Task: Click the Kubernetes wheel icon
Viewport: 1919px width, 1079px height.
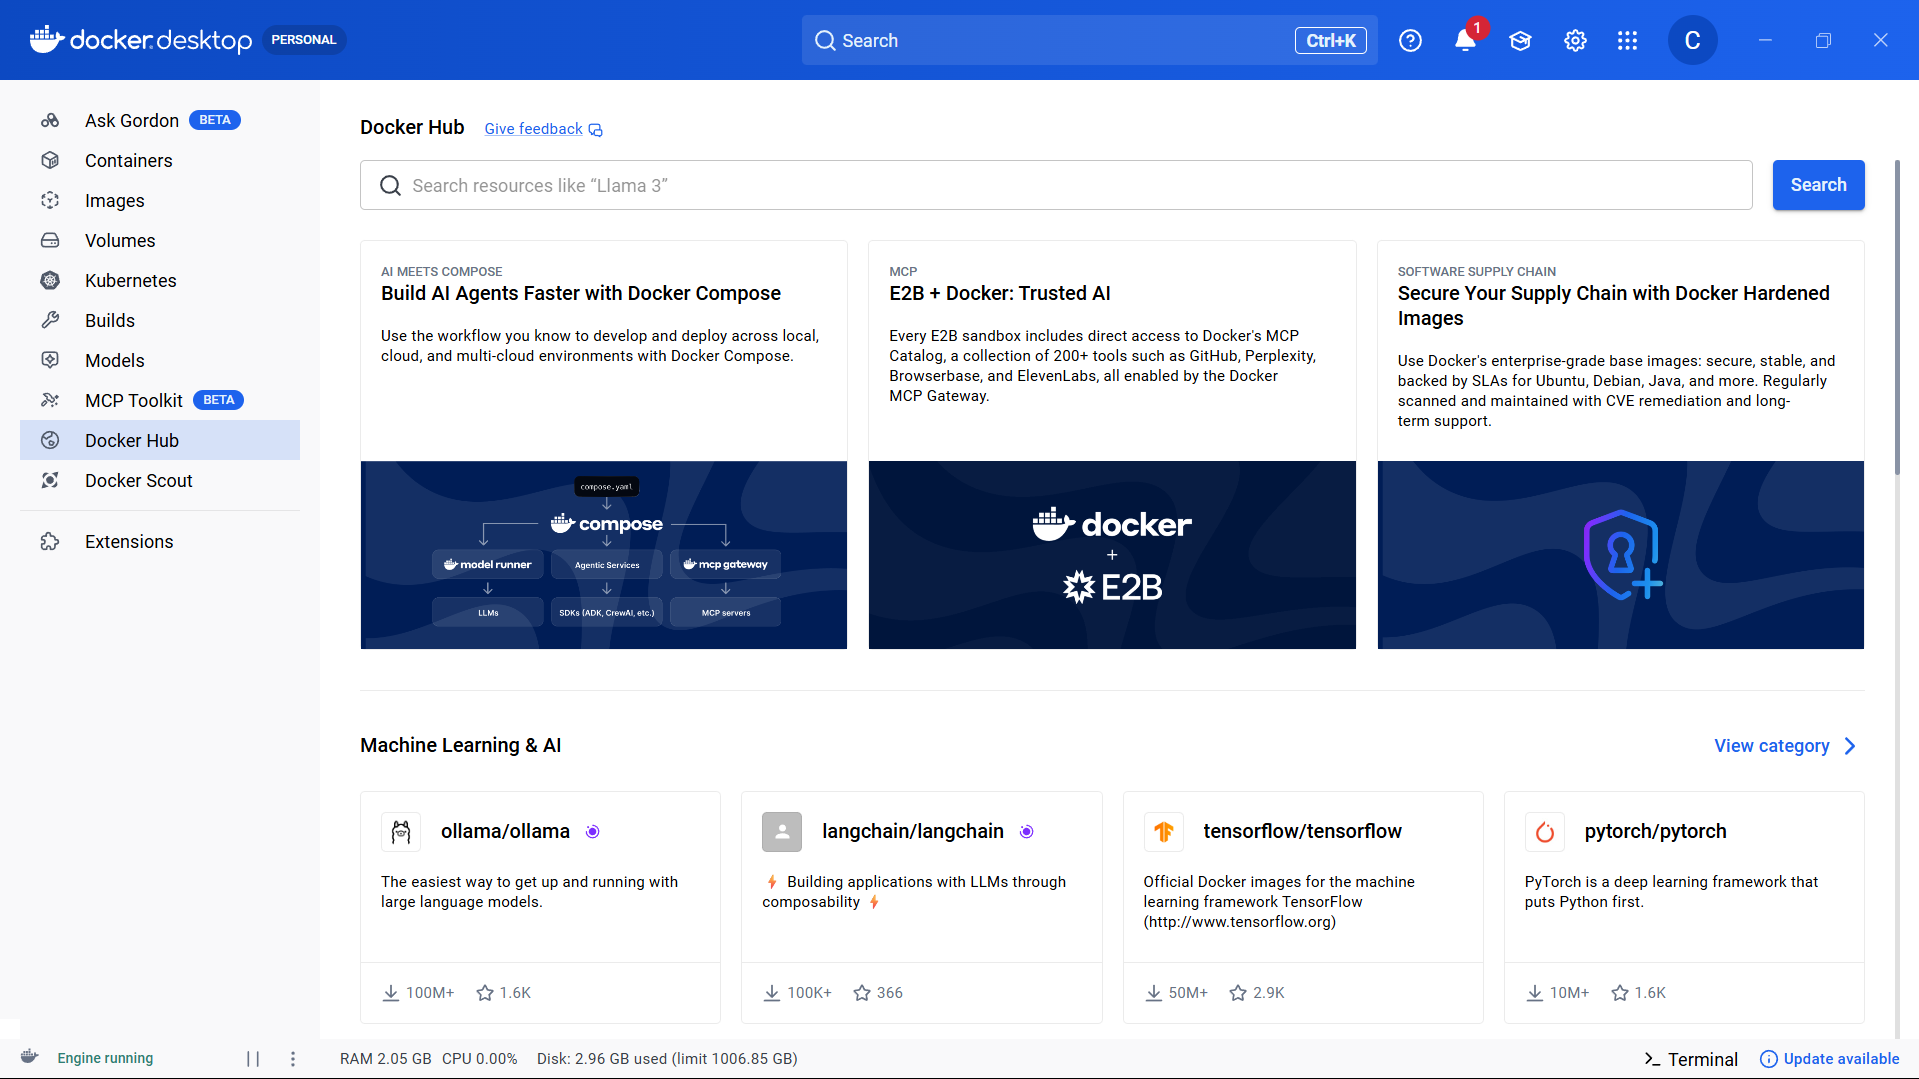Action: coord(50,280)
